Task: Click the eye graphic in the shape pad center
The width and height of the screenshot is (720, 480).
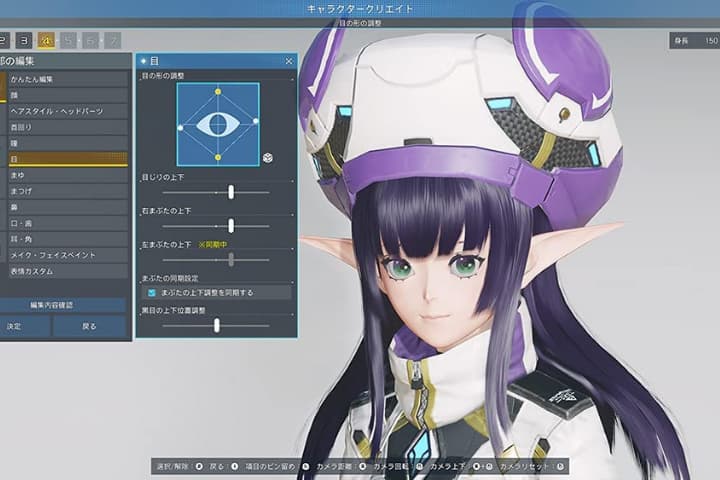Action: click(x=218, y=124)
